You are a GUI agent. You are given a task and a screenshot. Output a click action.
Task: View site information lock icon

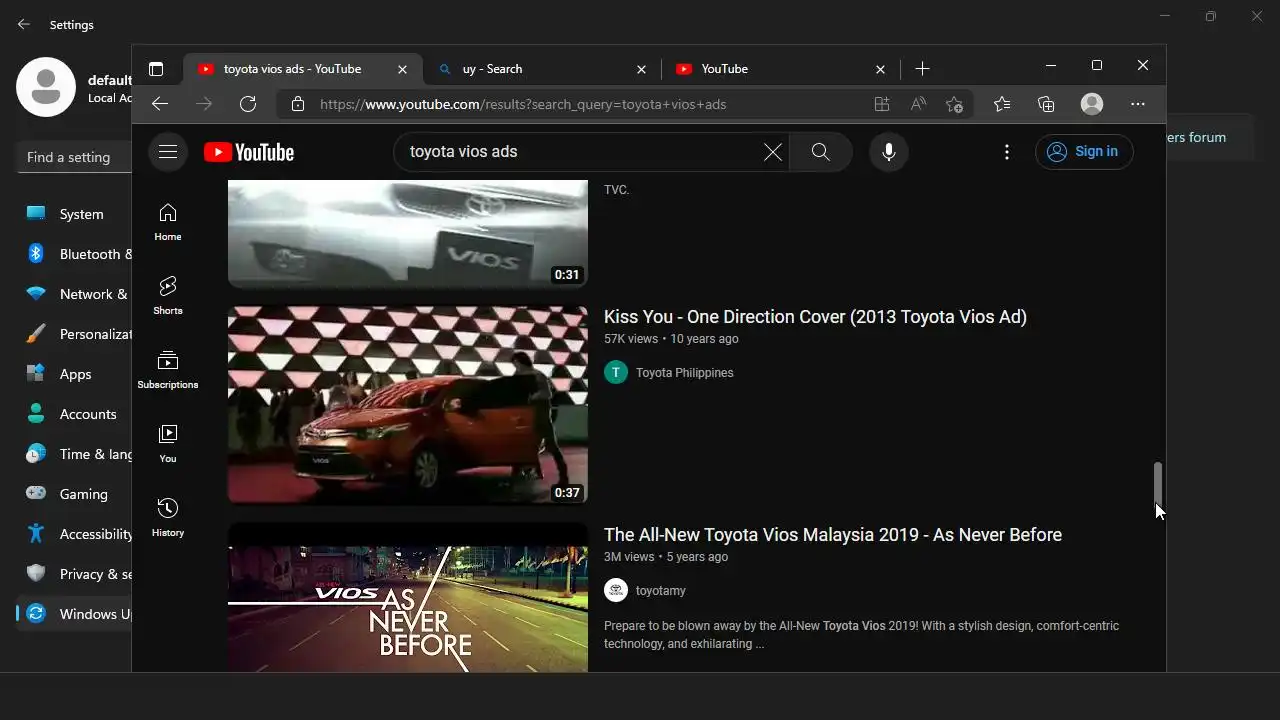[x=297, y=104]
